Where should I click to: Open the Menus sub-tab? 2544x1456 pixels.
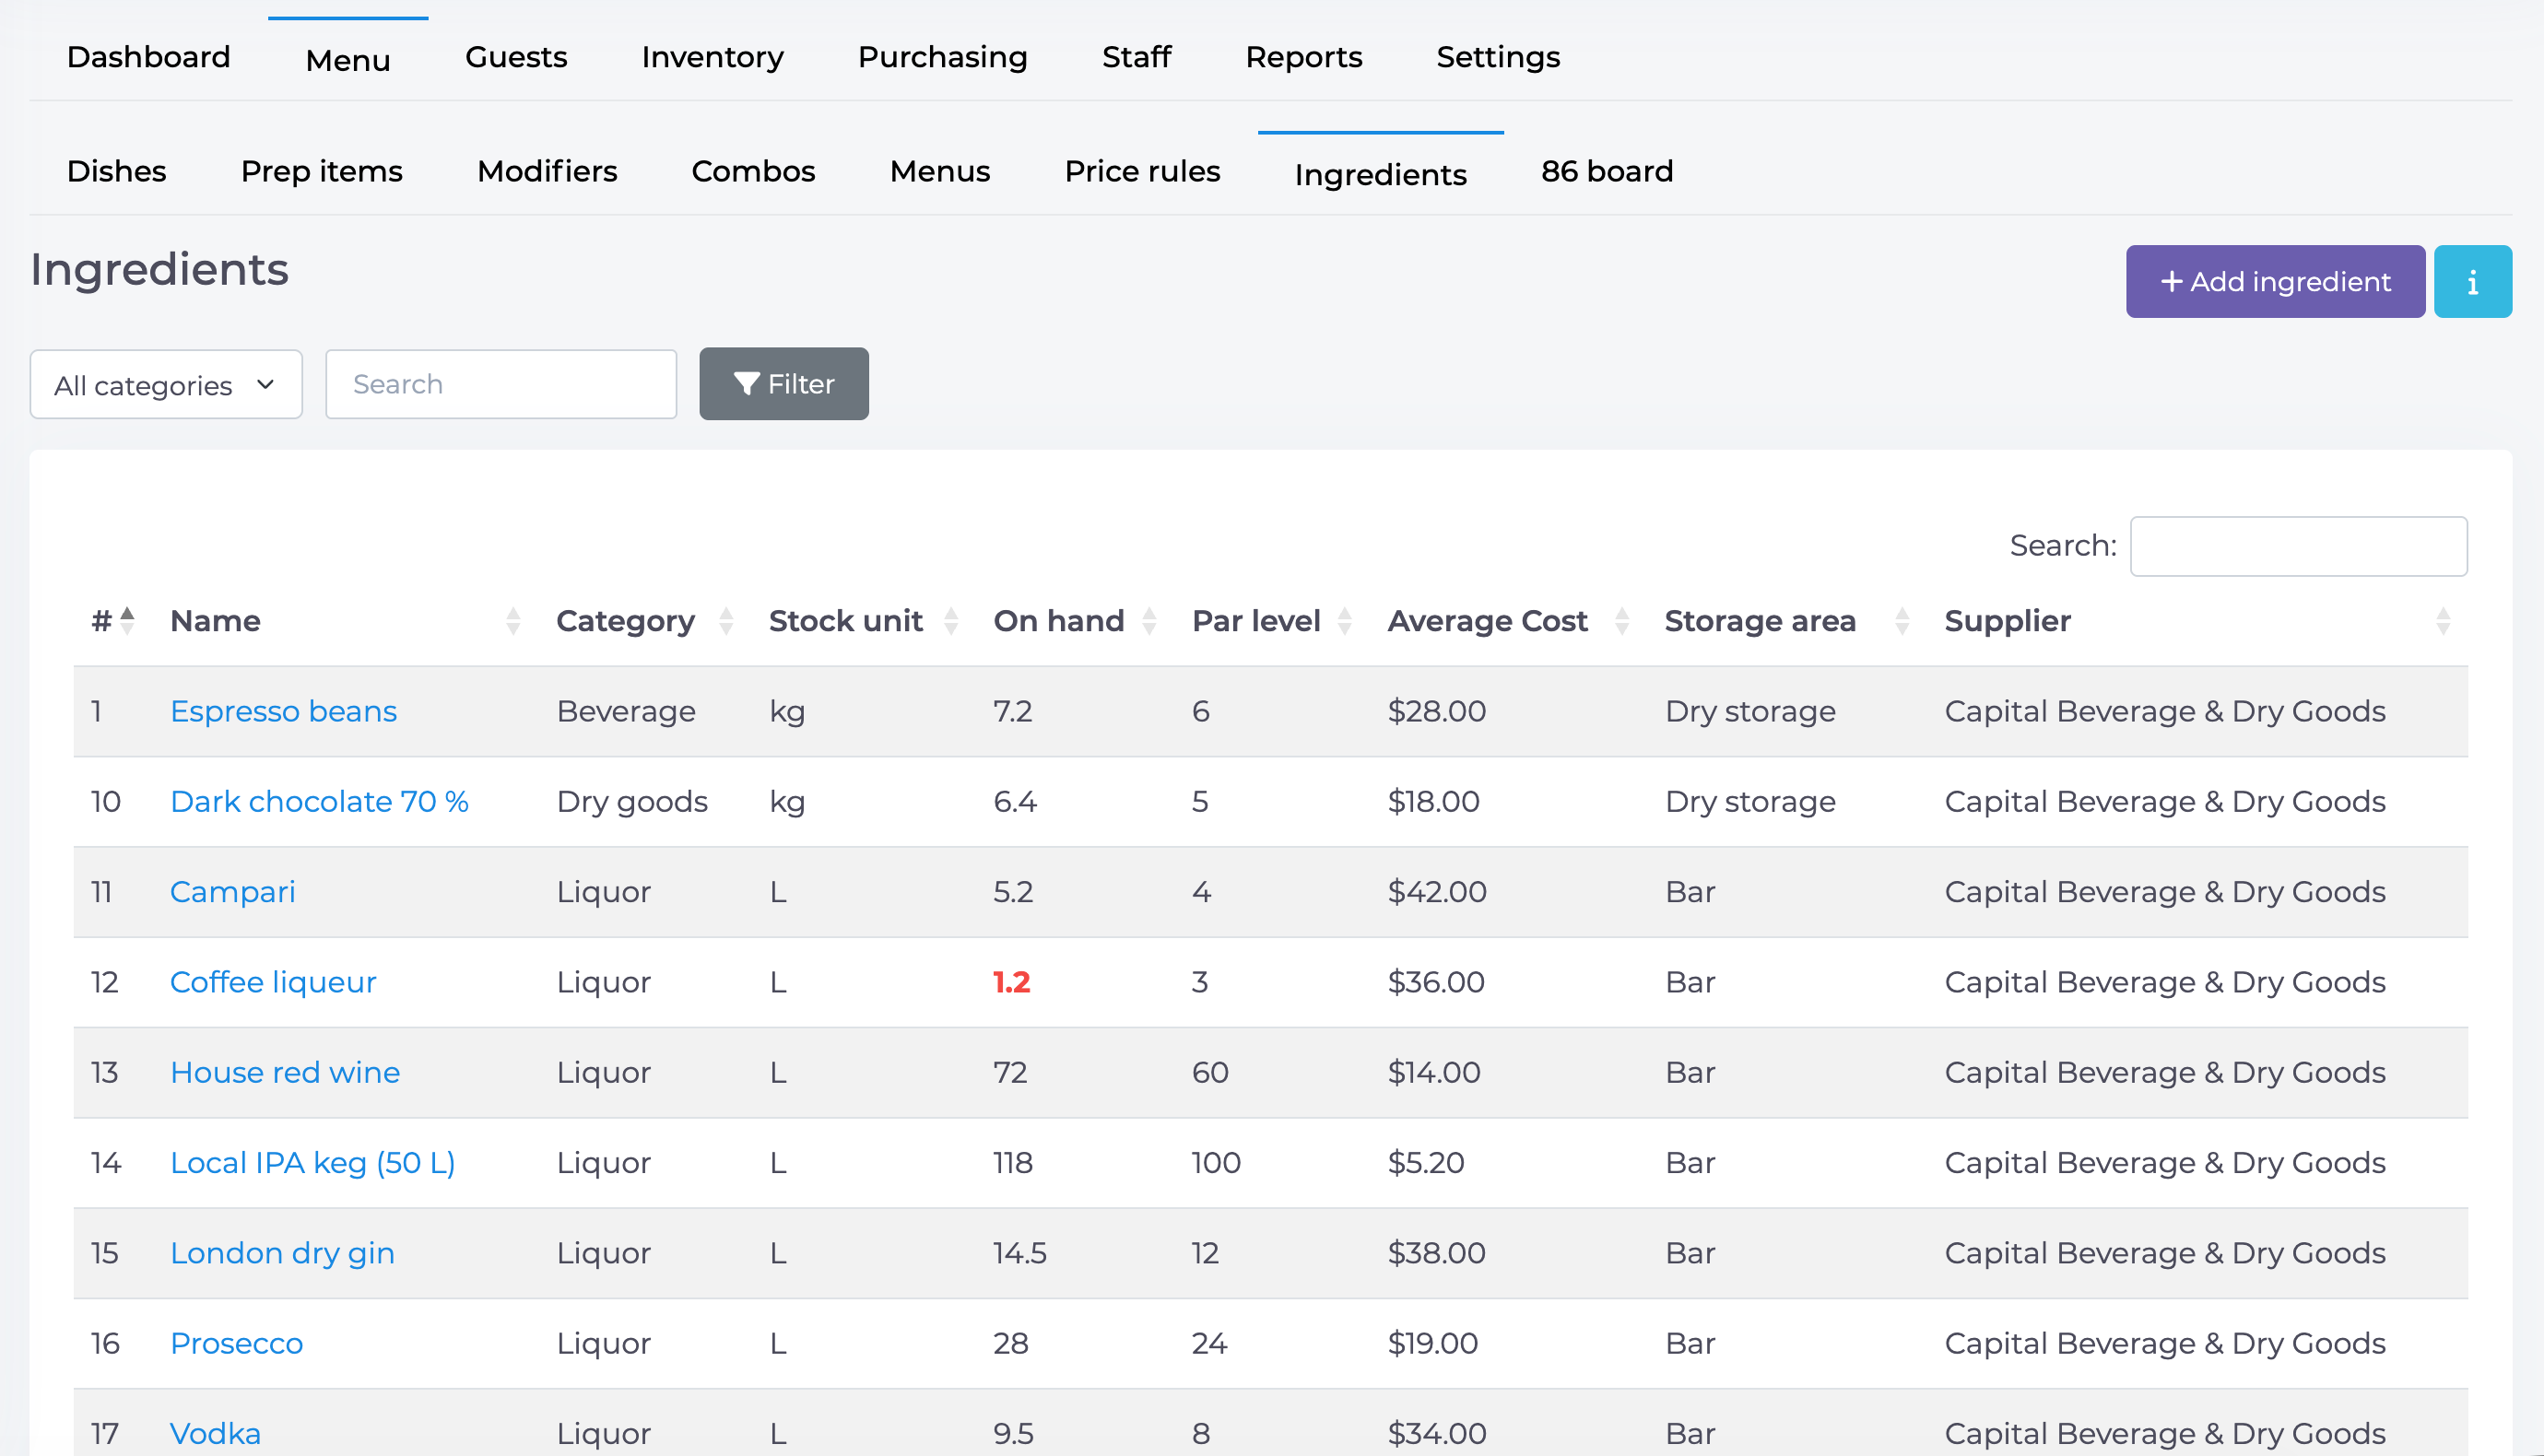click(x=940, y=171)
